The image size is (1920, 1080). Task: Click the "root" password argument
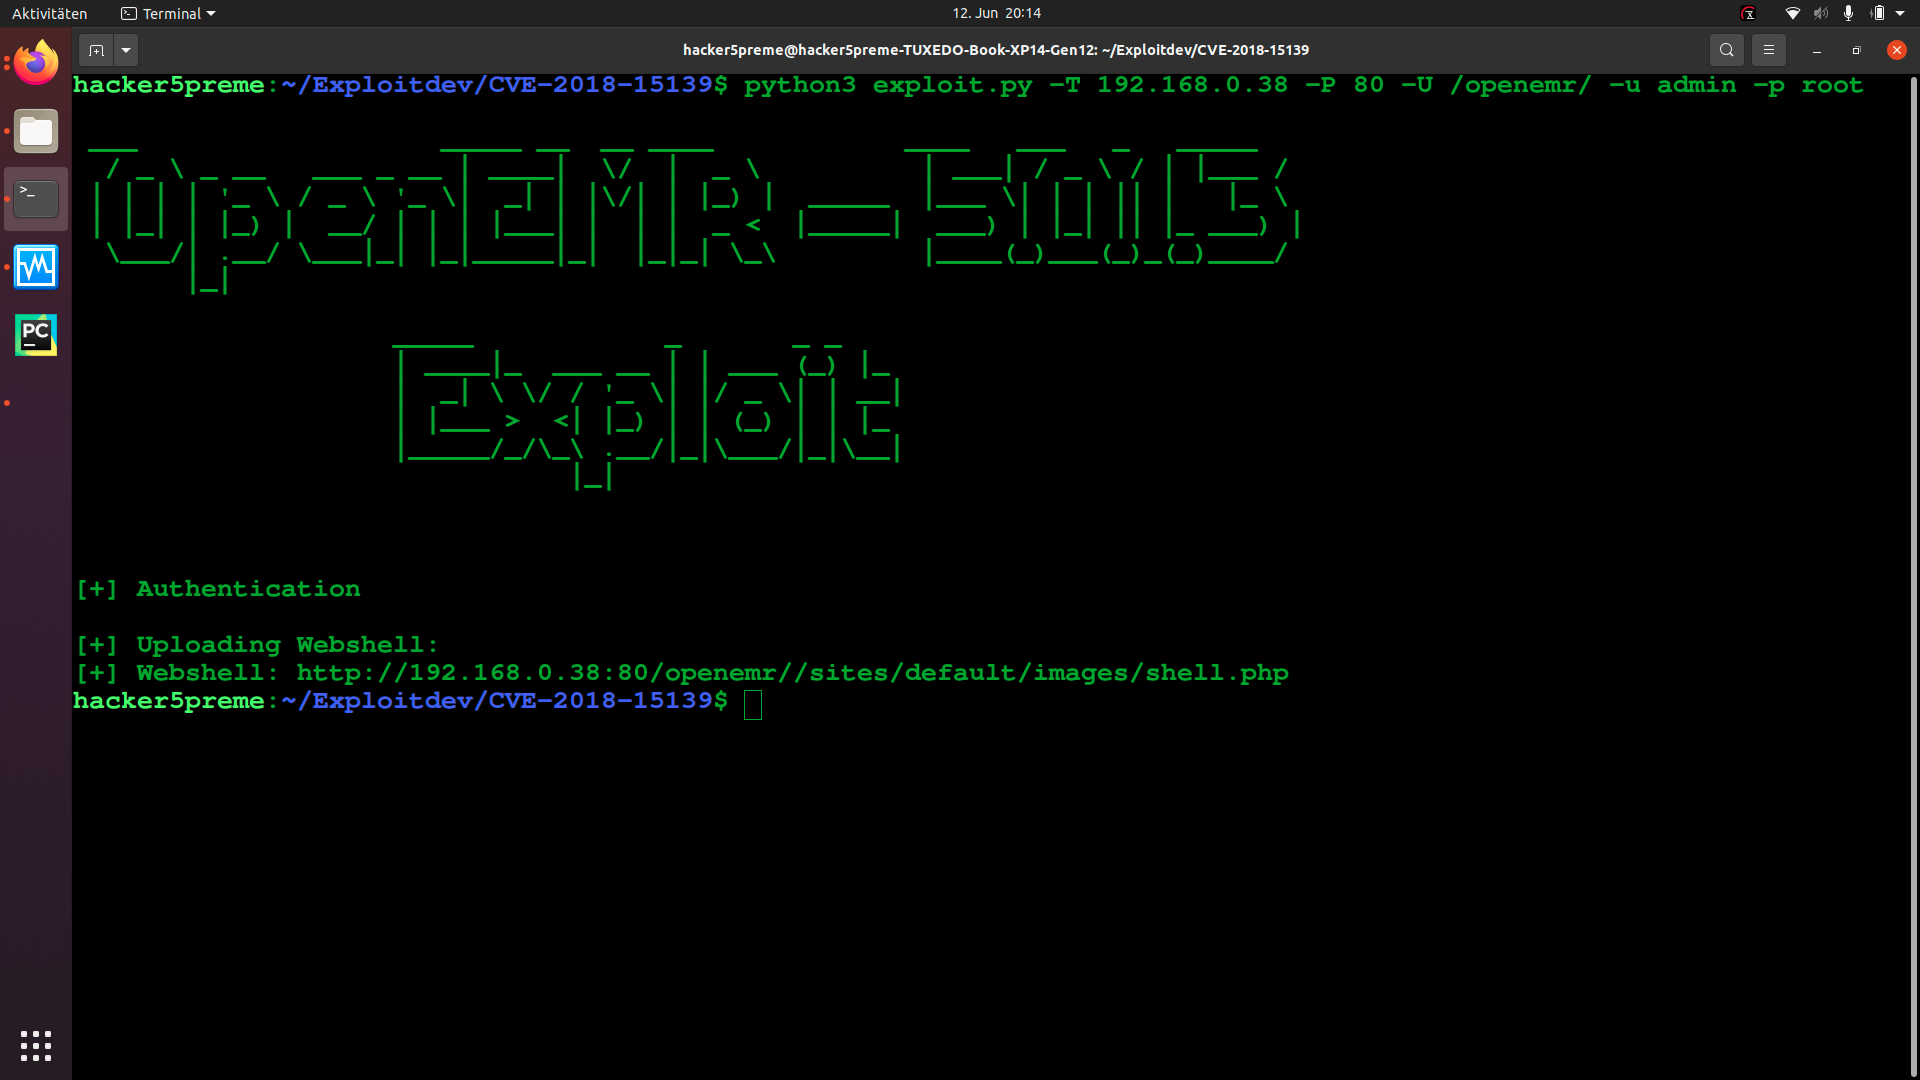pos(1832,85)
